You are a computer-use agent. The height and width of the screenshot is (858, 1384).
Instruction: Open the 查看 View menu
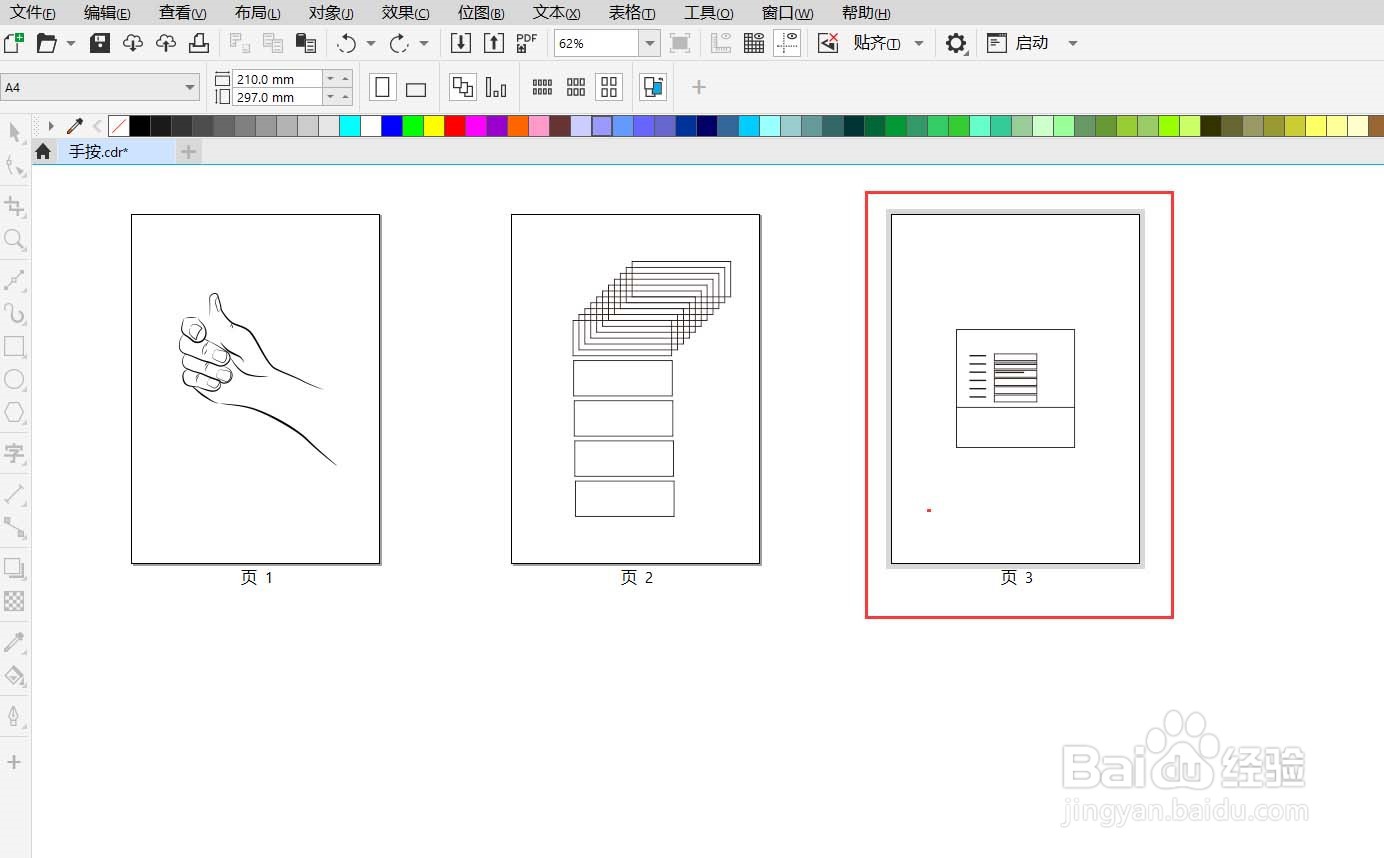click(x=182, y=13)
